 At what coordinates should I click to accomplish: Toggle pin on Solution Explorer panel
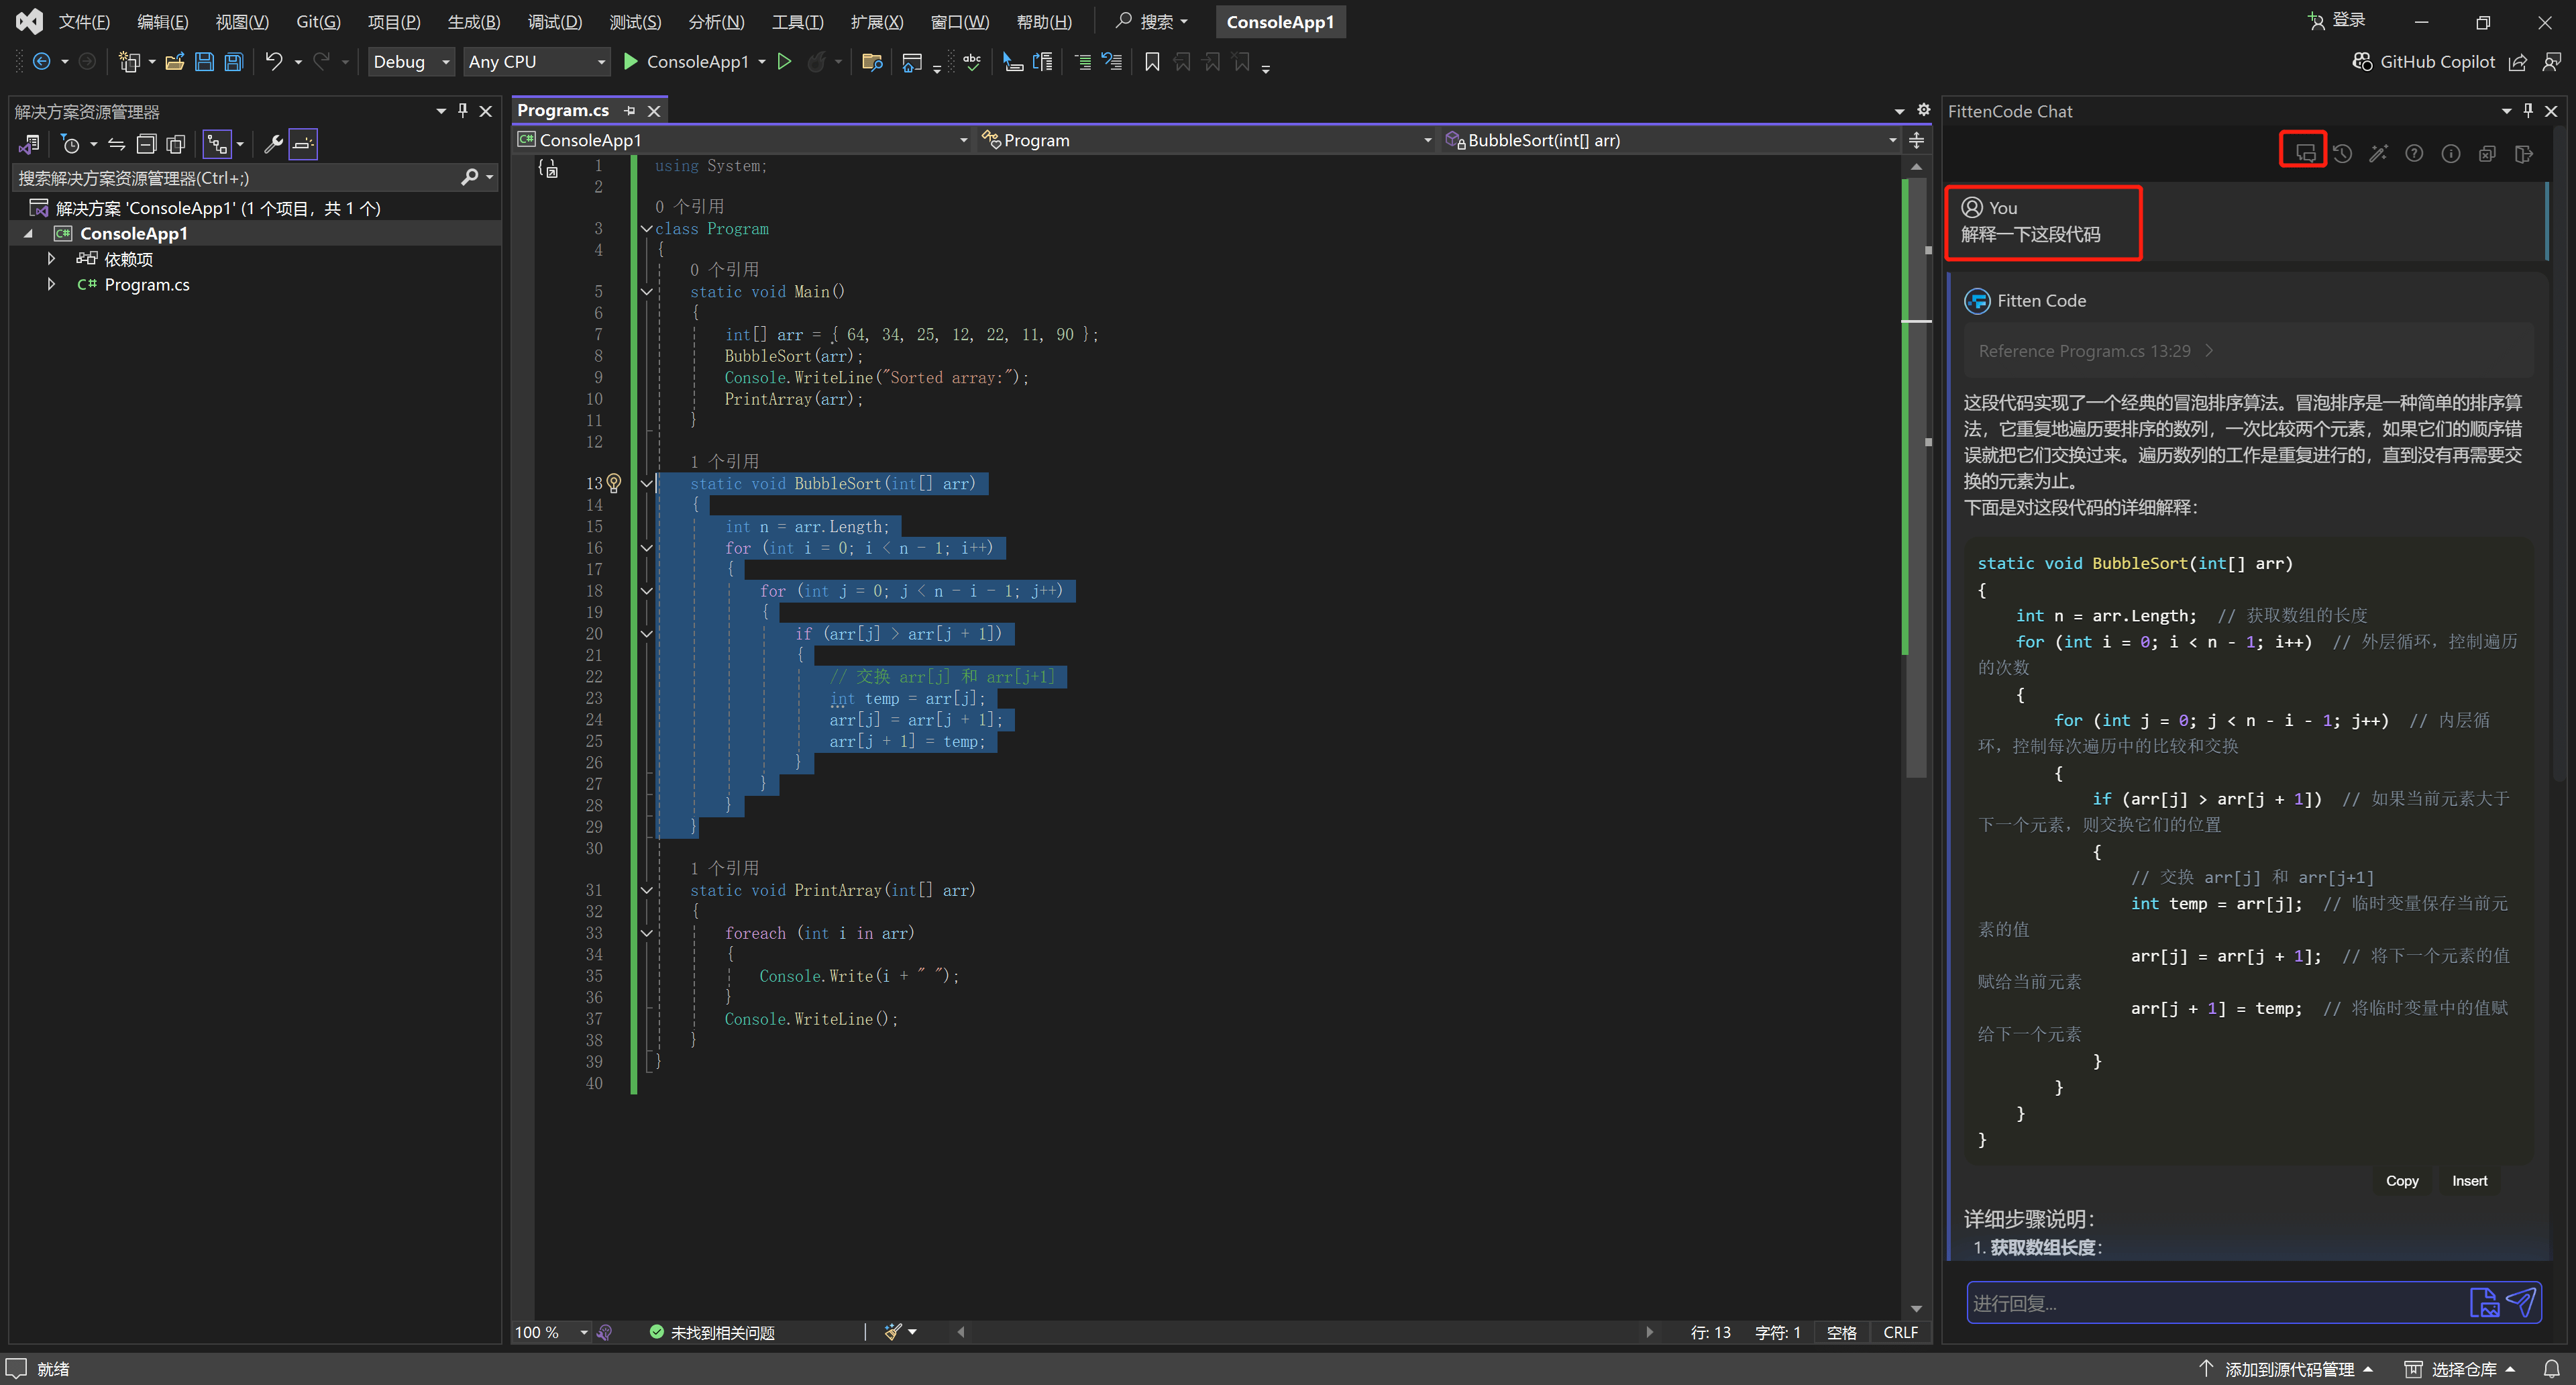tap(463, 110)
